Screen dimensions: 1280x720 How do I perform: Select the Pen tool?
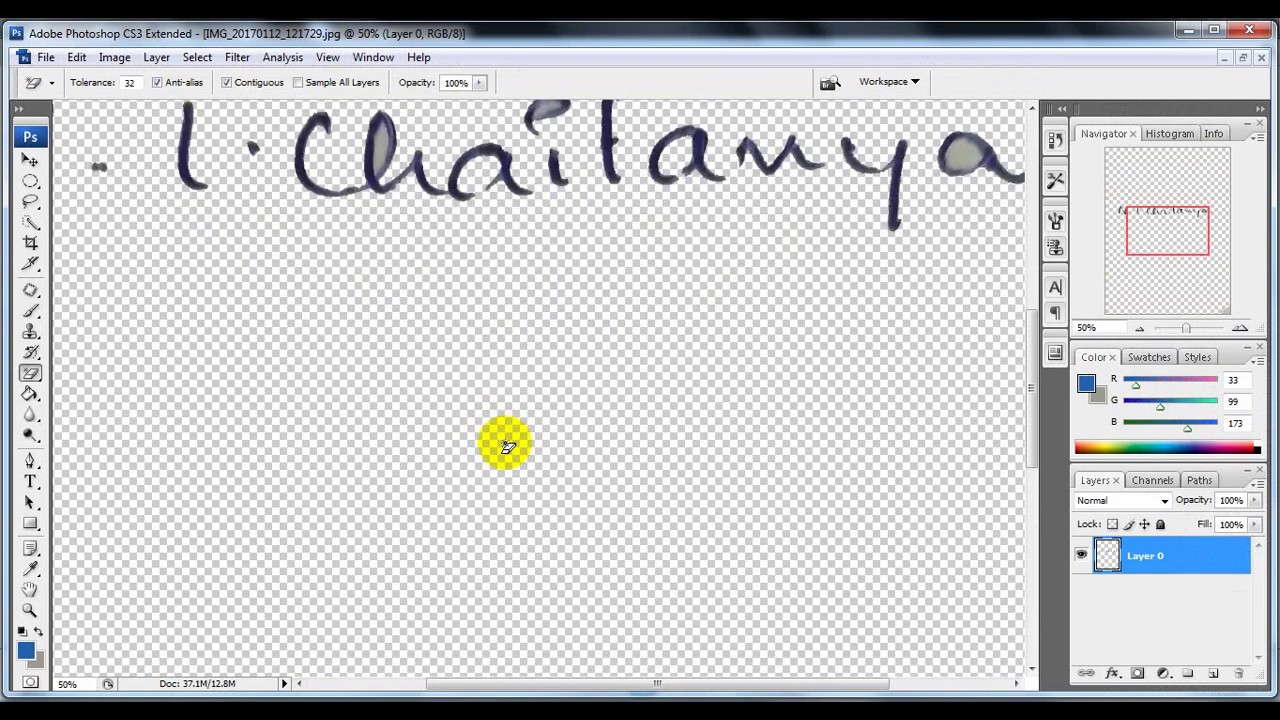[30, 461]
